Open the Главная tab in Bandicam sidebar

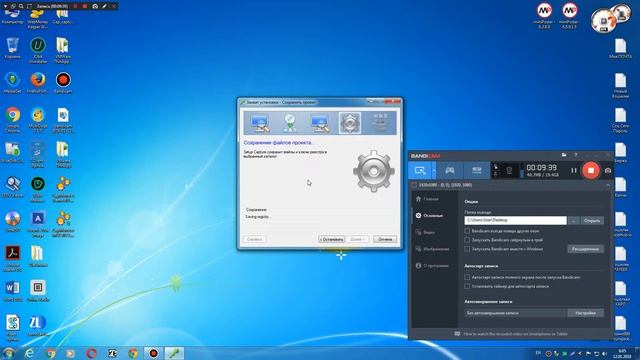point(427,199)
